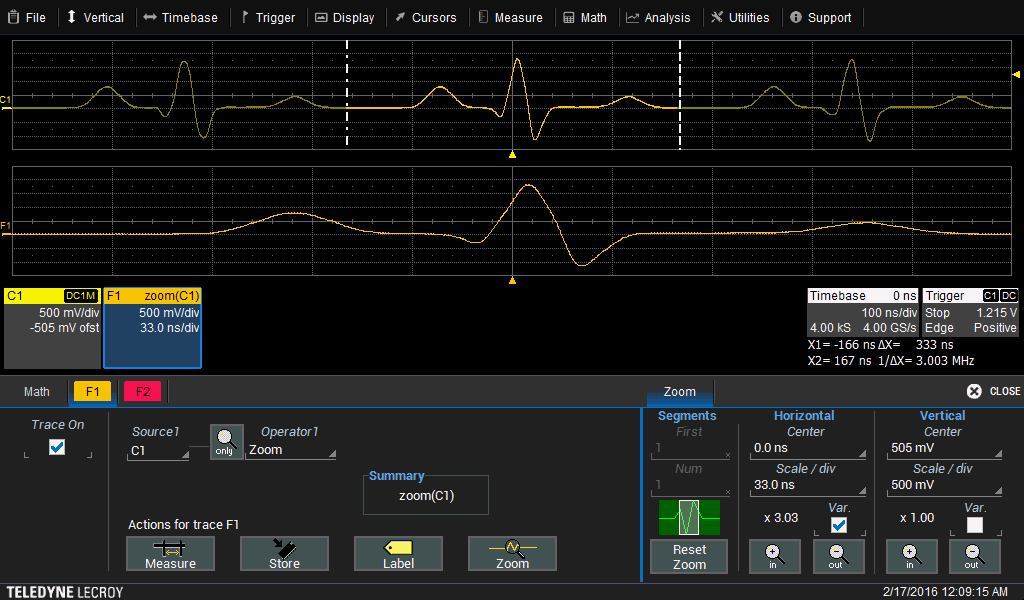Toggle the Trace On checkbox
This screenshot has width=1024, height=600.
click(57, 448)
